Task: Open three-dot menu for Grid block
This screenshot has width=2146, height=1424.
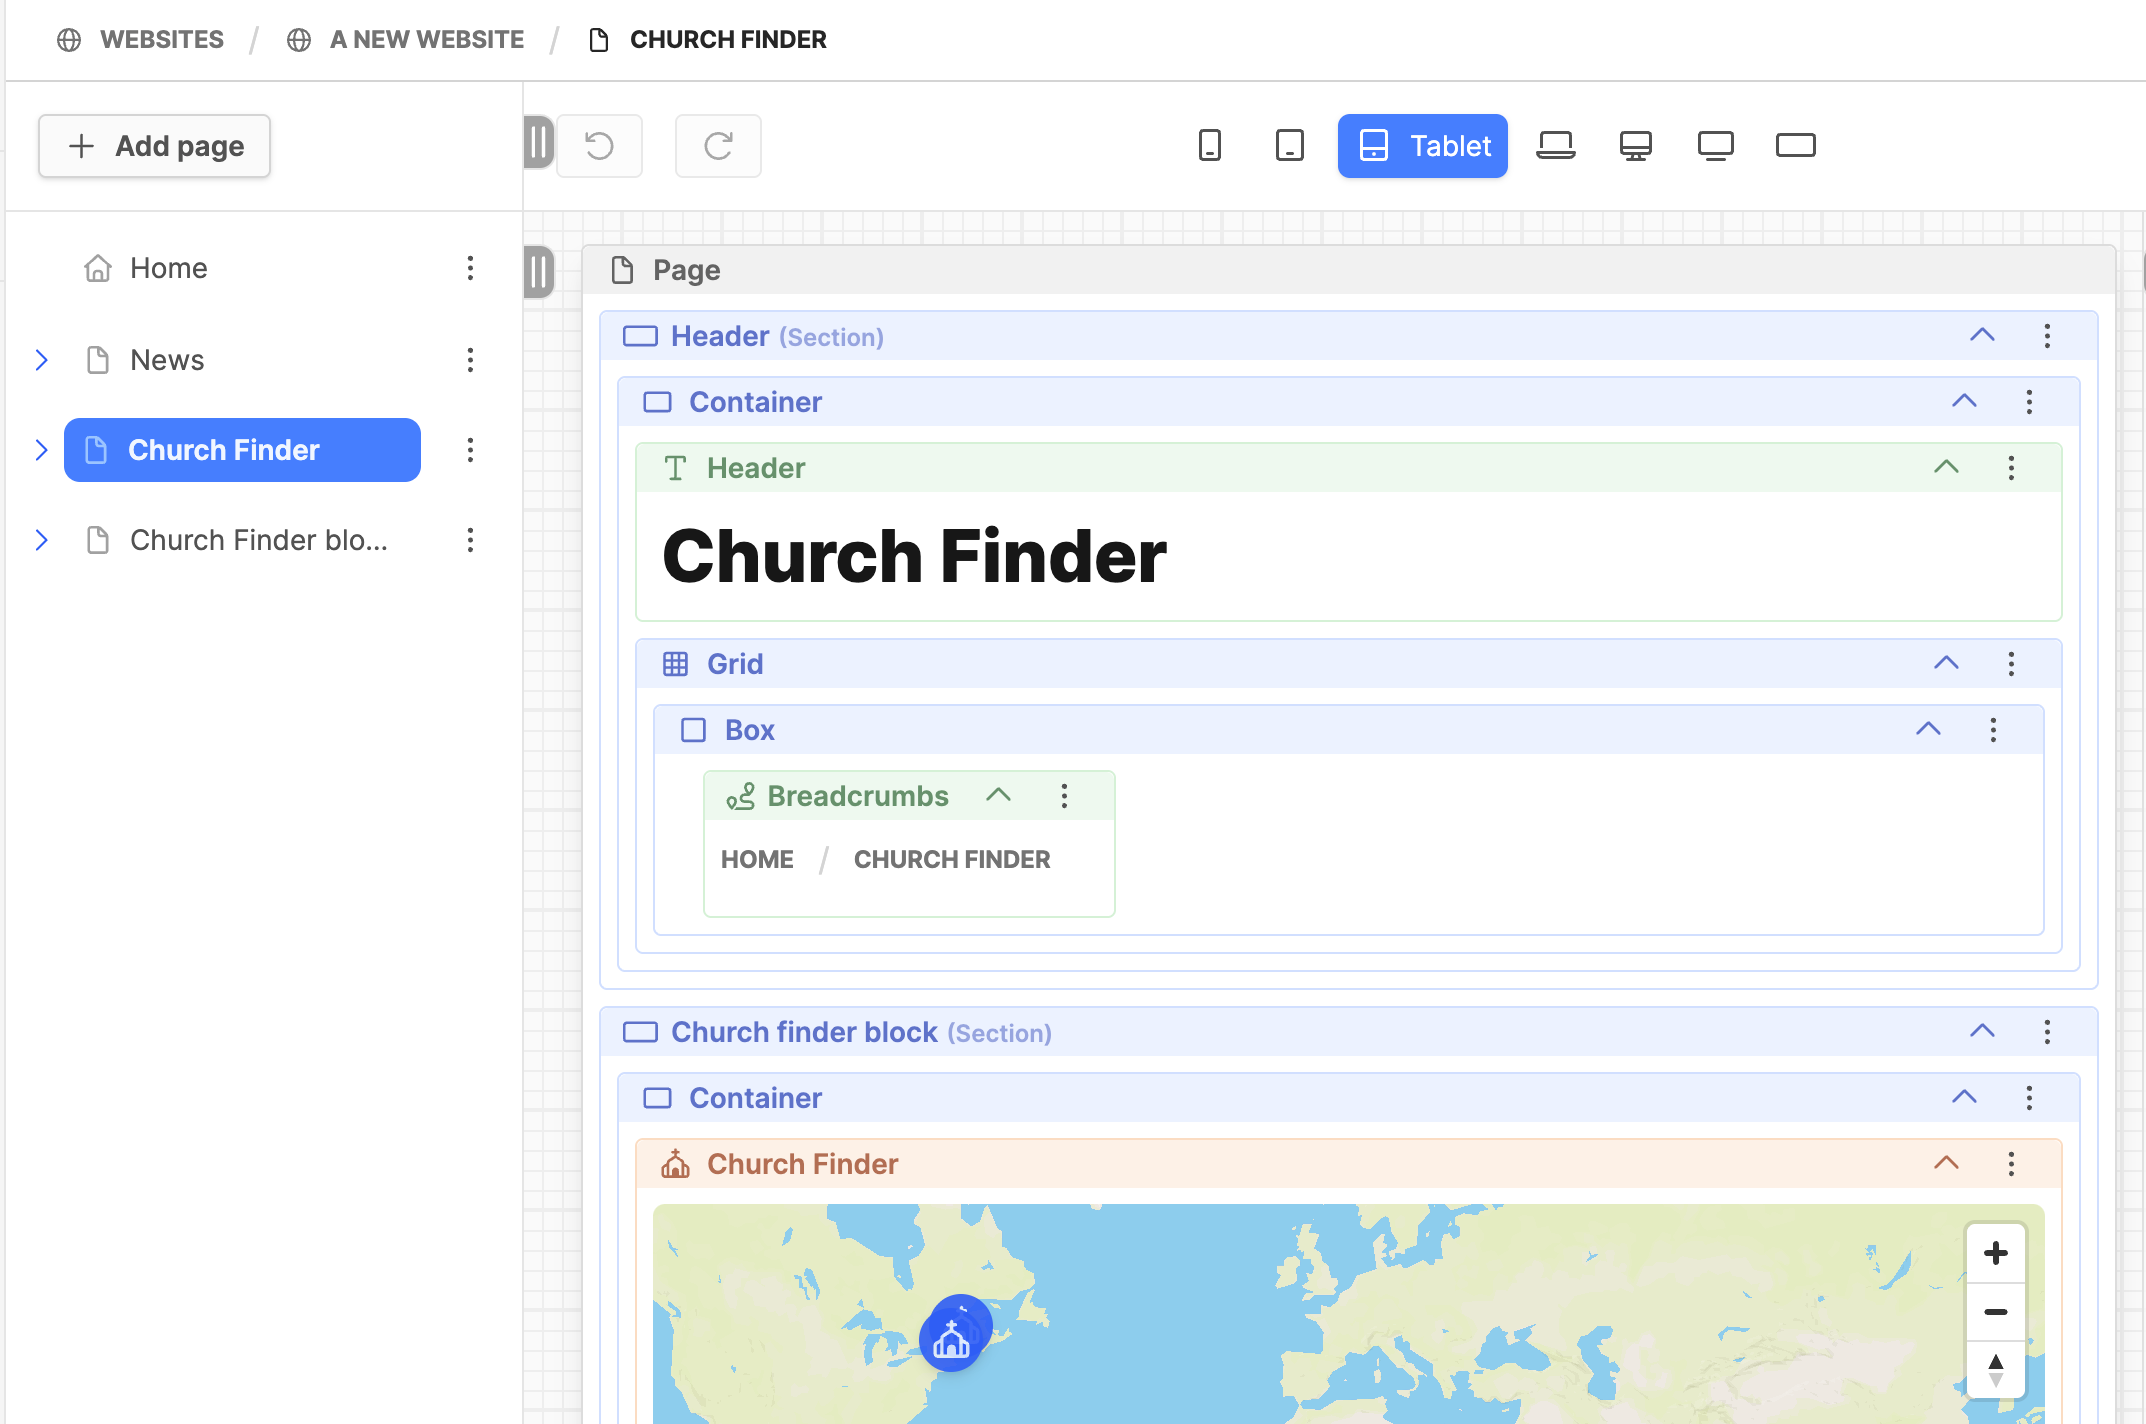Action: coord(2011,664)
